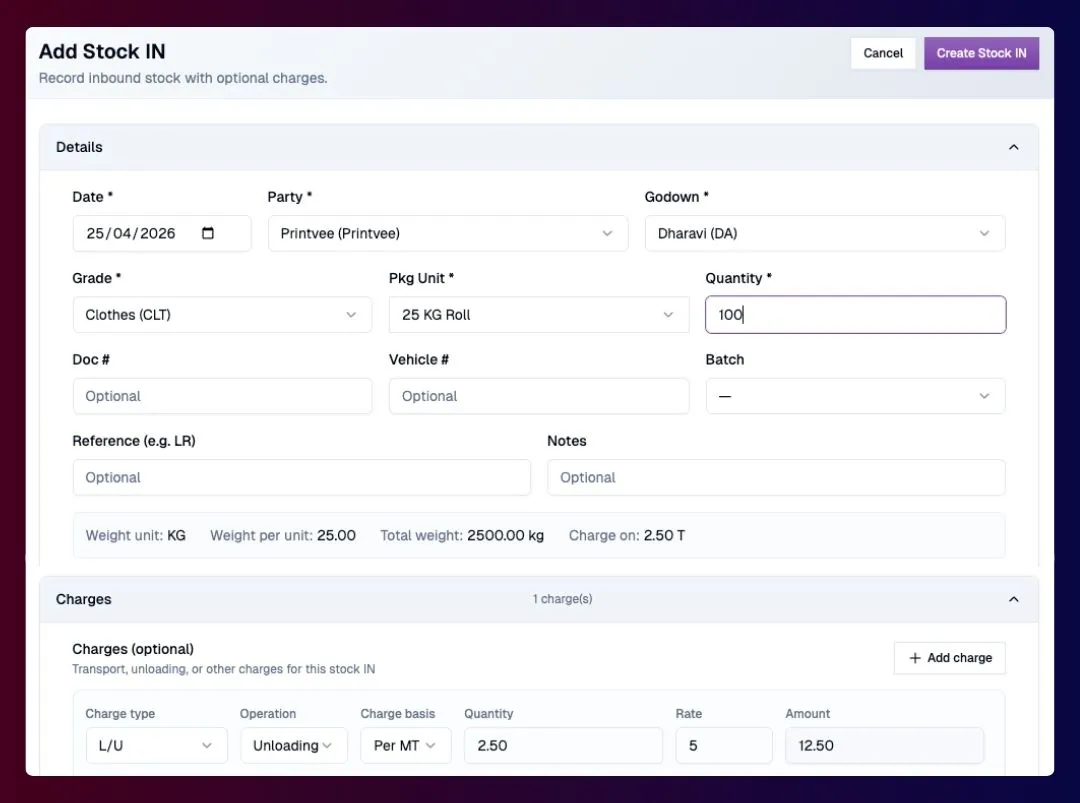Open the Godown dropdown showing Dharavi (DA)
1080x803 pixels.
824,233
